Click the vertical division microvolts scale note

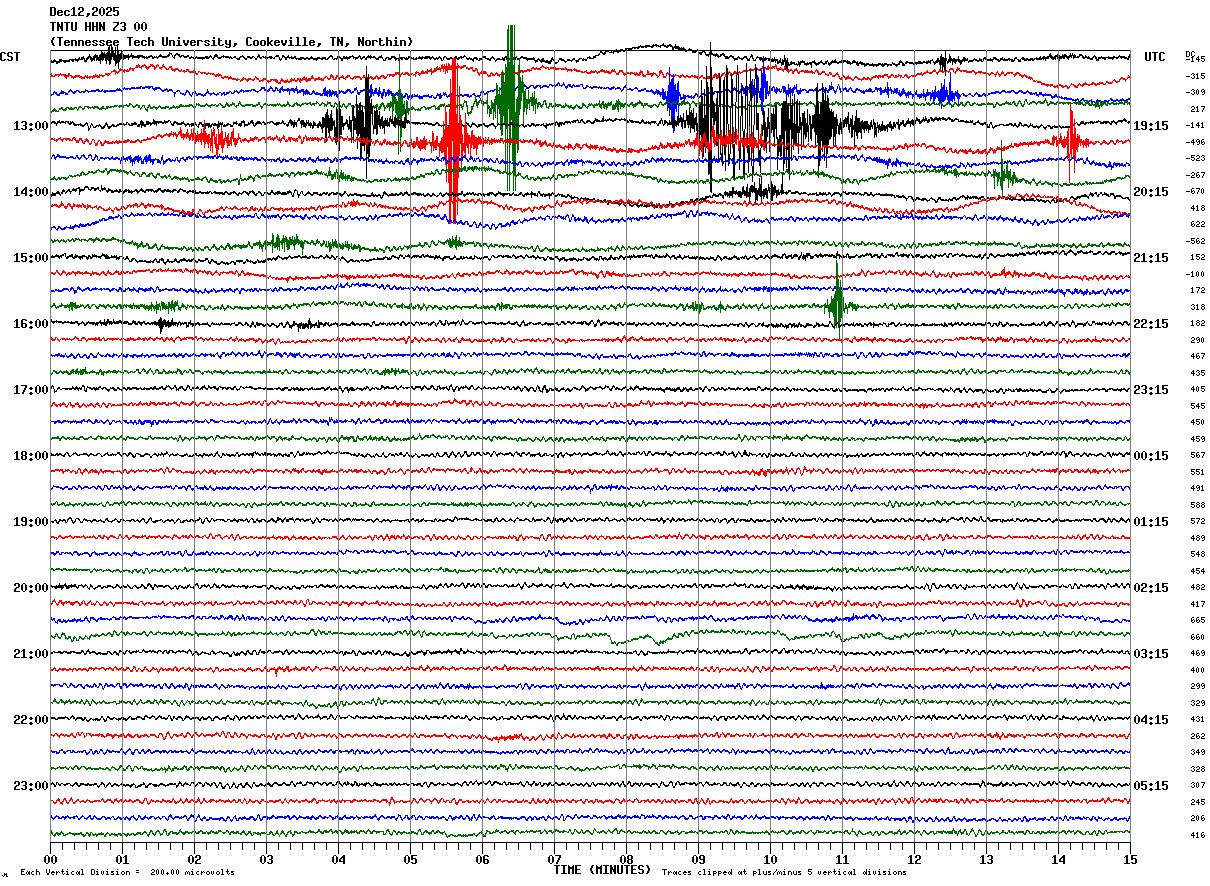(127, 873)
